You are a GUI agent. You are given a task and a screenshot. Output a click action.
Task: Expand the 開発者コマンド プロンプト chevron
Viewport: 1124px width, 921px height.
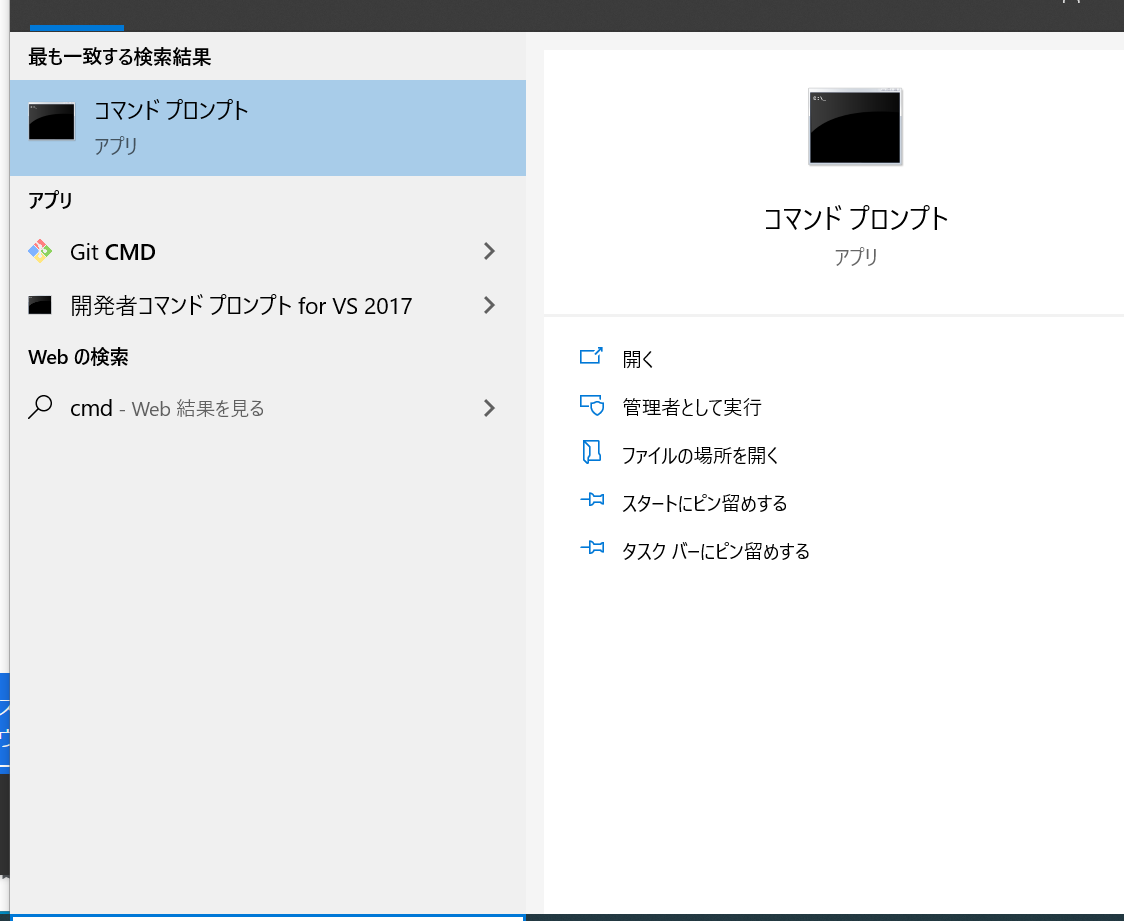(x=489, y=305)
